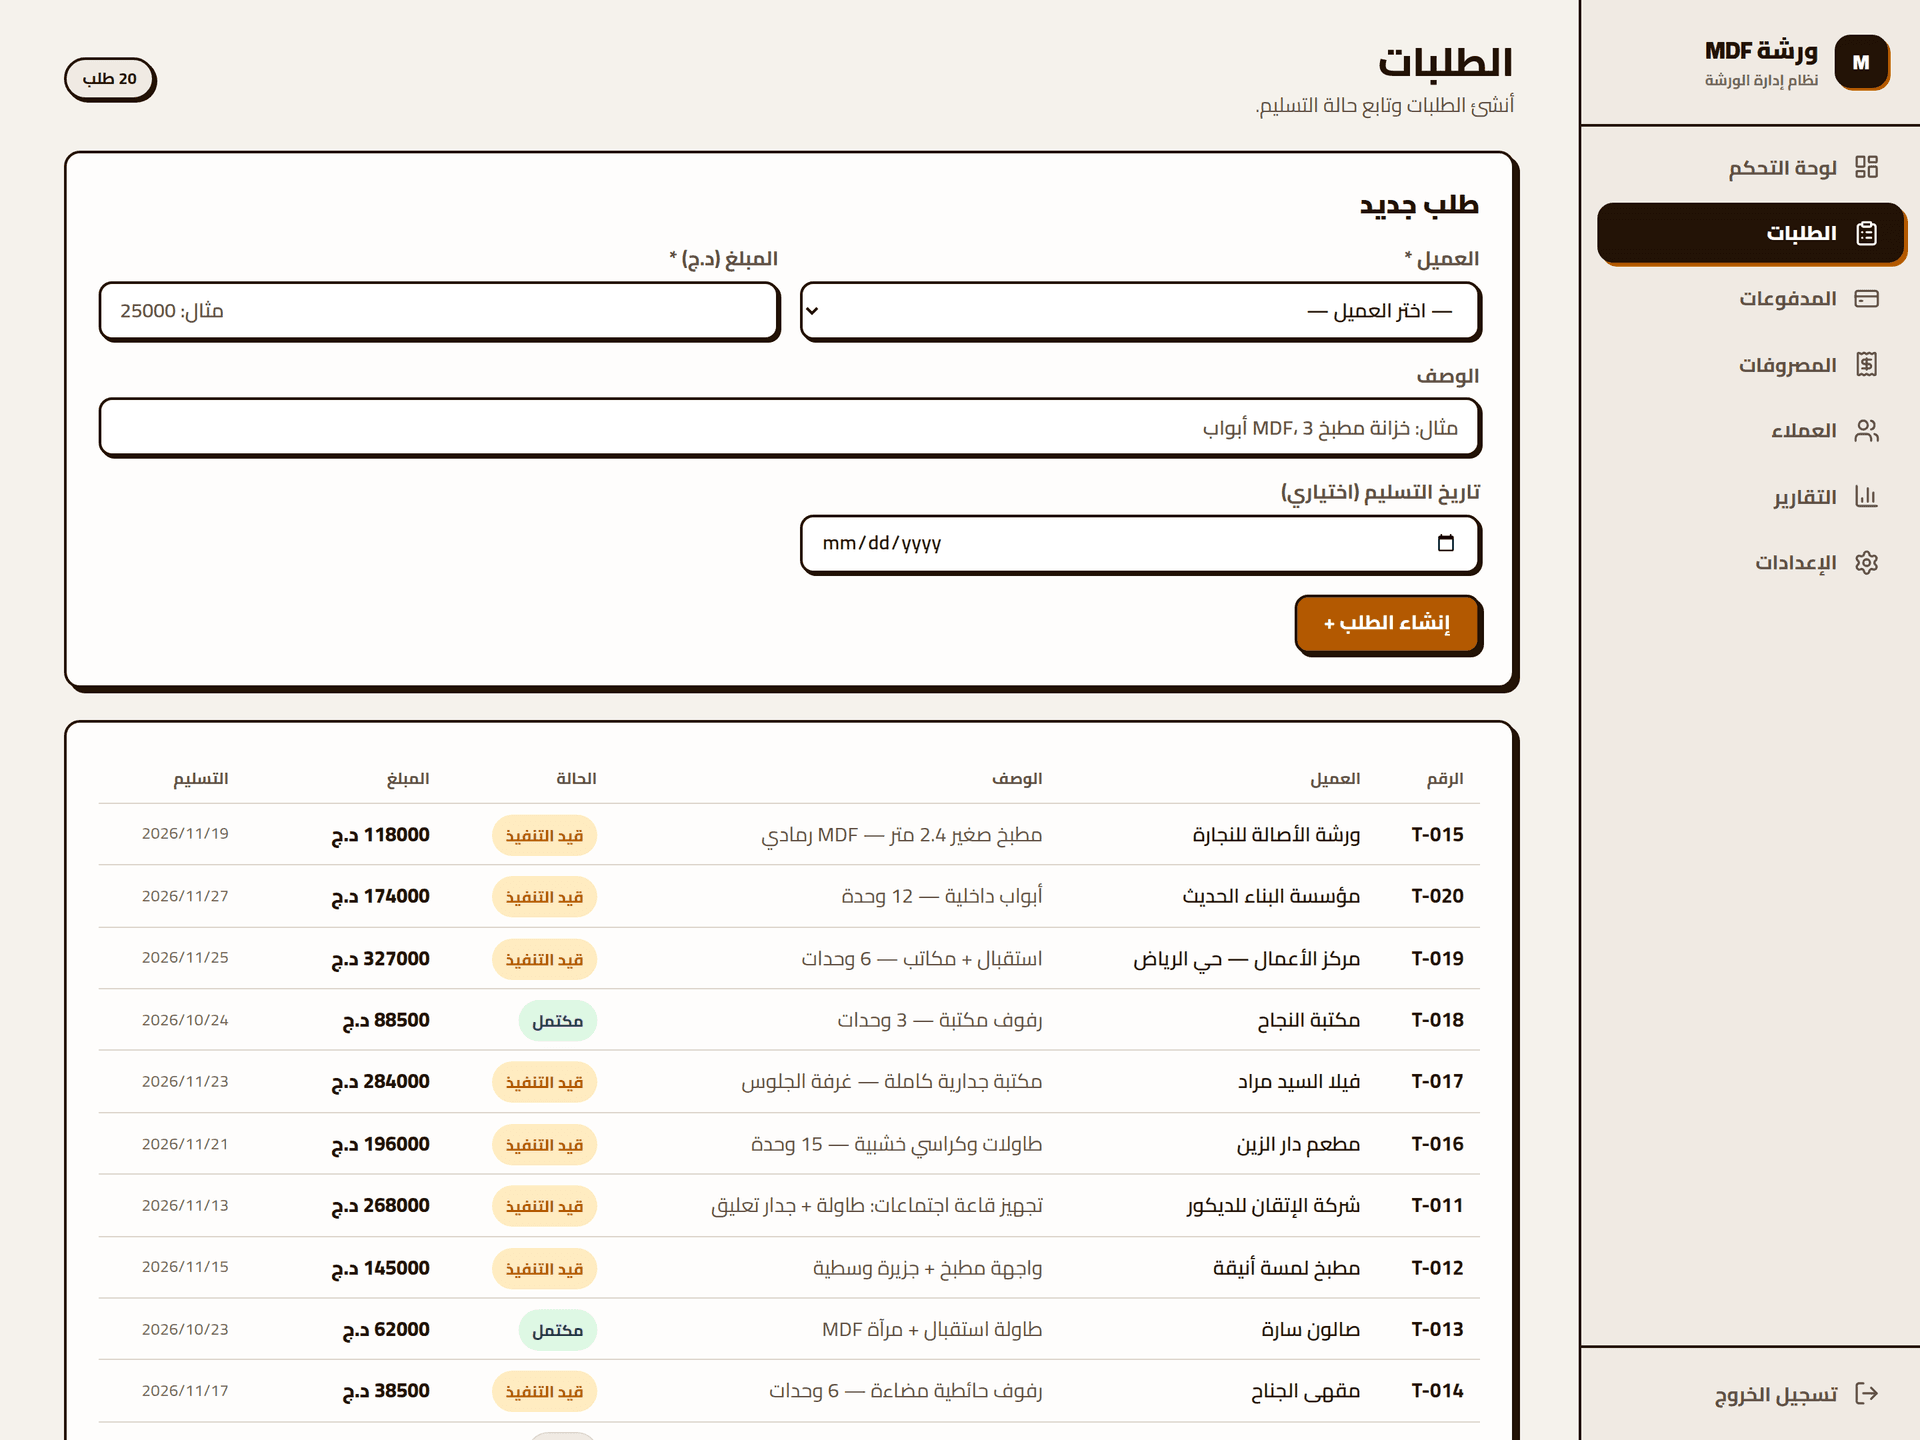The height and width of the screenshot is (1440, 1920).
Task: Navigate to العملاء page
Action: click(x=1751, y=431)
